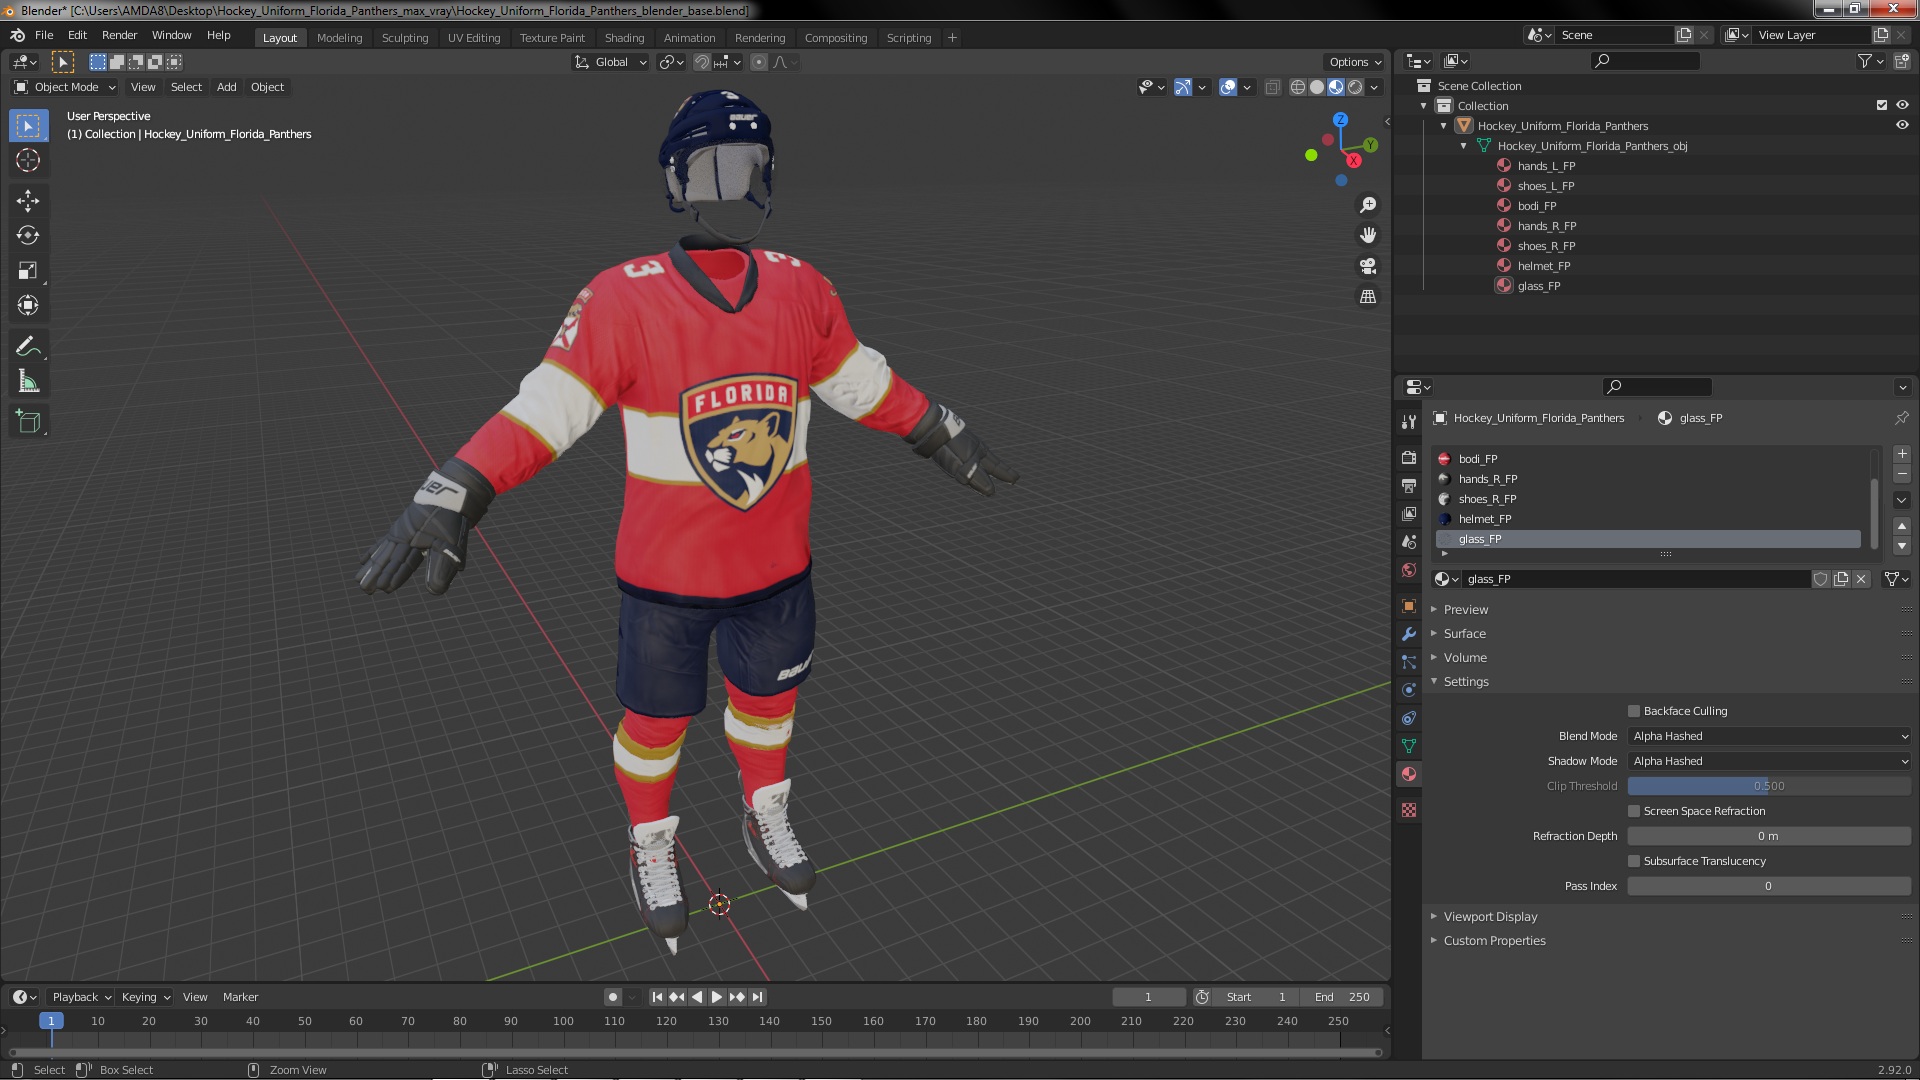Viewport: 1920px width, 1080px height.
Task: Toggle Collection exclude checkbox in outliner
Action: (1882, 105)
